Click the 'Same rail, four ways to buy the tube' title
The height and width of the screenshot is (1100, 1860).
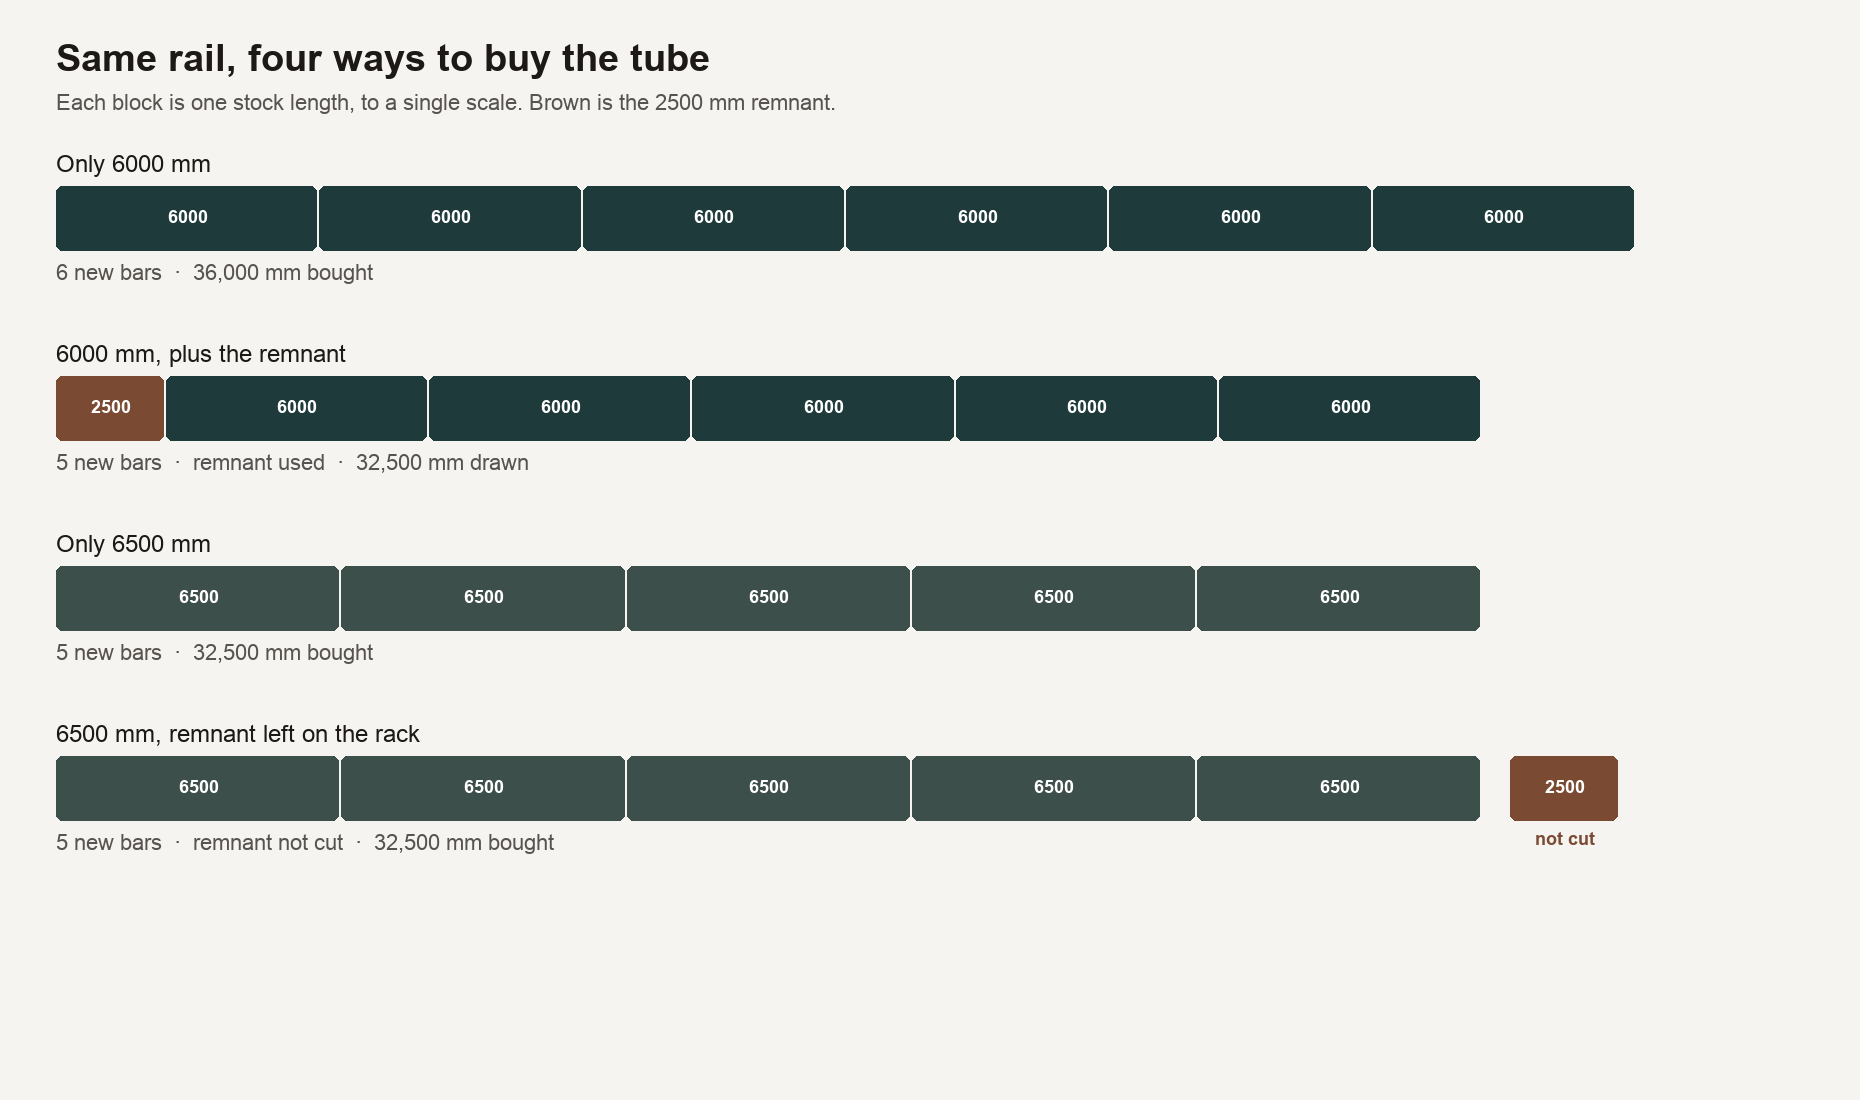click(383, 58)
